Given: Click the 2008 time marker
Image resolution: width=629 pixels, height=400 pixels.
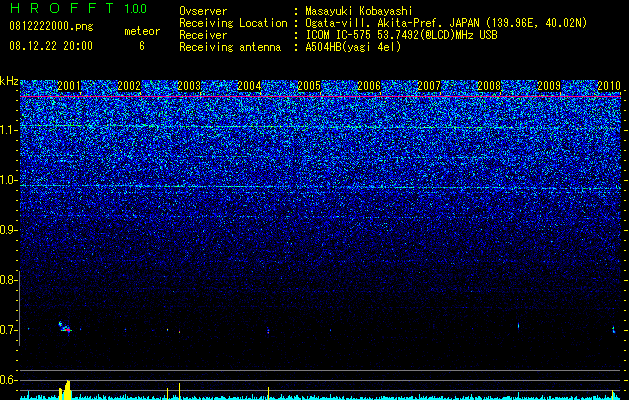Looking at the screenshot, I should [489, 85].
